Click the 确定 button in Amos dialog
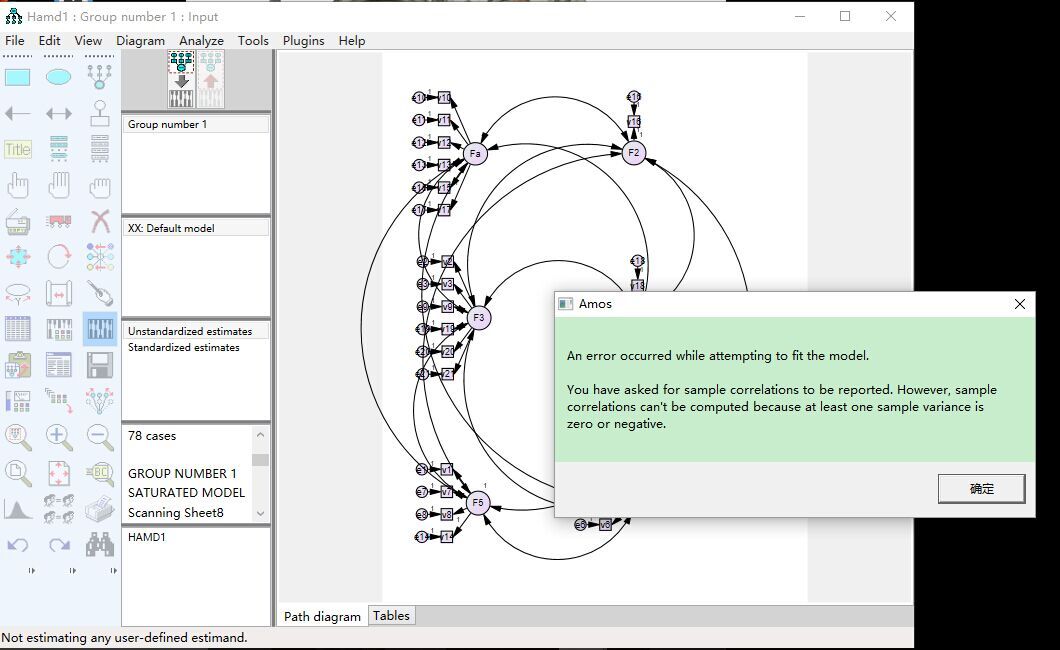This screenshot has width=1060, height=650. point(982,489)
